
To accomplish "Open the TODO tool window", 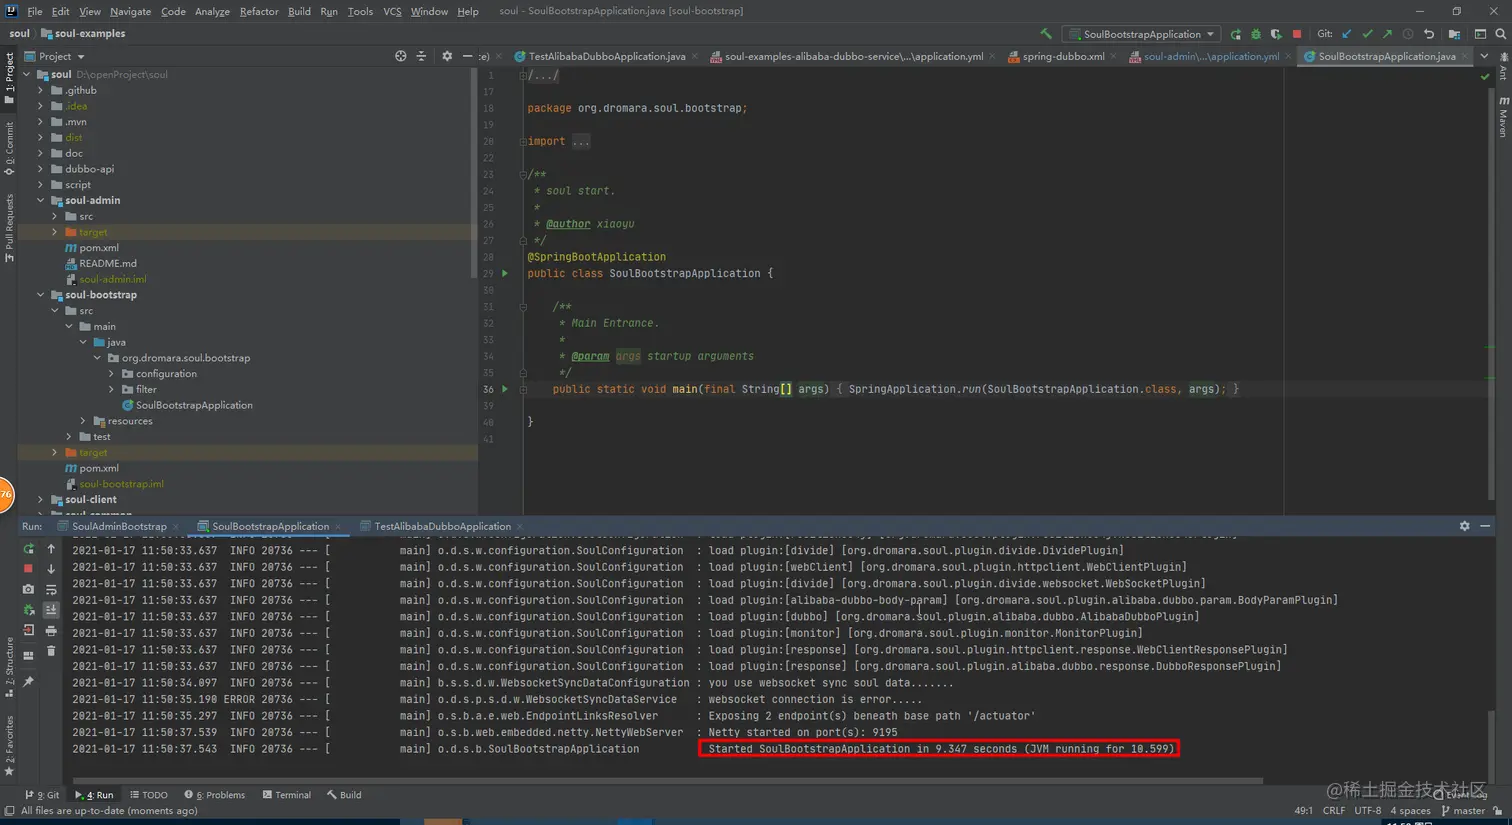I will 149,795.
